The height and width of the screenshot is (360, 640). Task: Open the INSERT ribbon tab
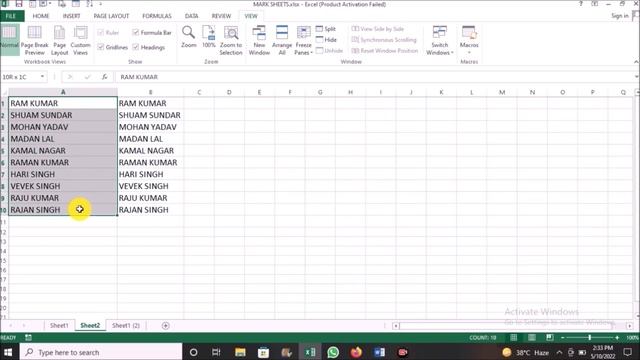[71, 16]
